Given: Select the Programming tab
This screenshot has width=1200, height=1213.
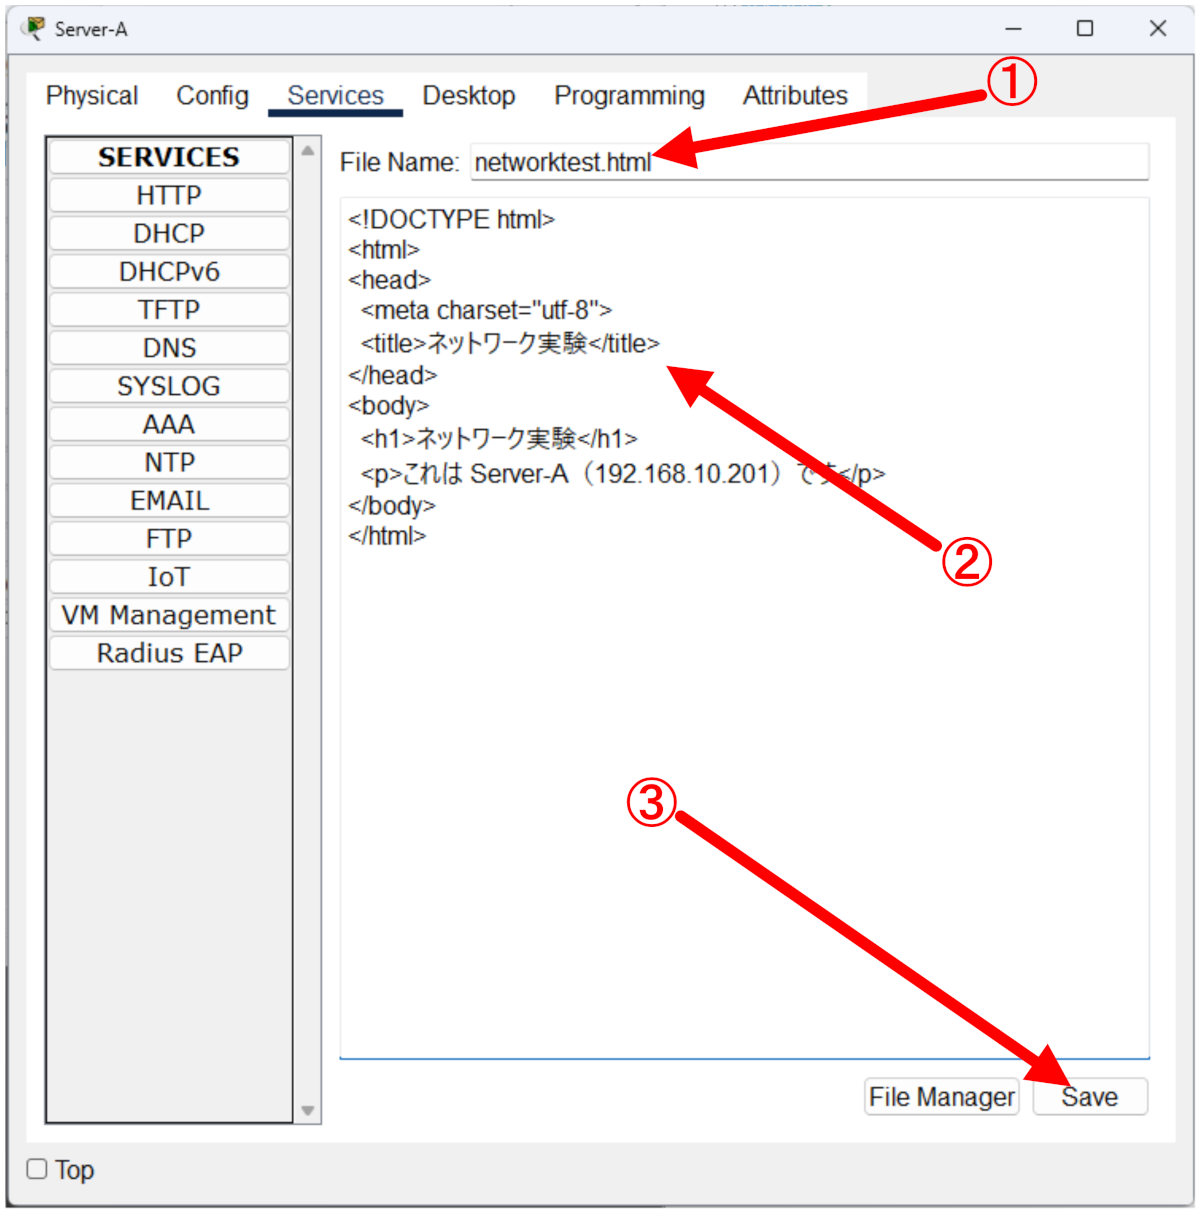Looking at the screenshot, I should pos(629,96).
